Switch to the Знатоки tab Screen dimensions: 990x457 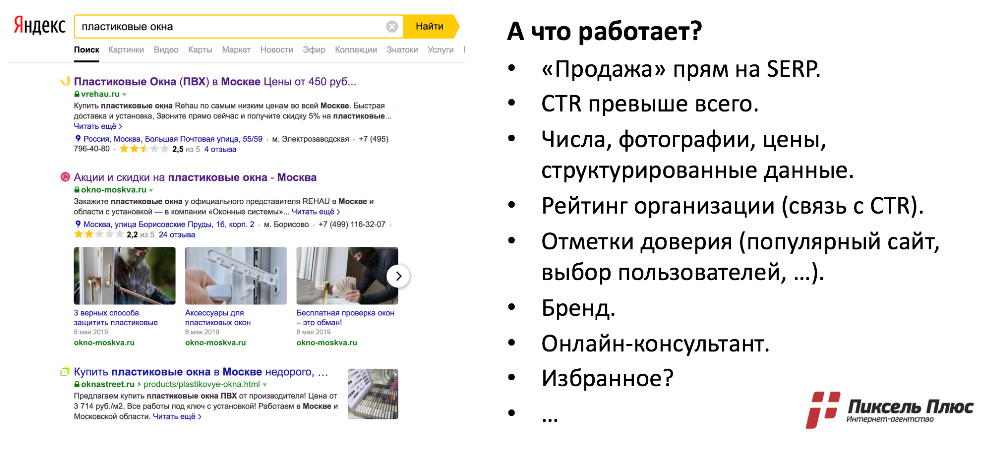(x=402, y=49)
